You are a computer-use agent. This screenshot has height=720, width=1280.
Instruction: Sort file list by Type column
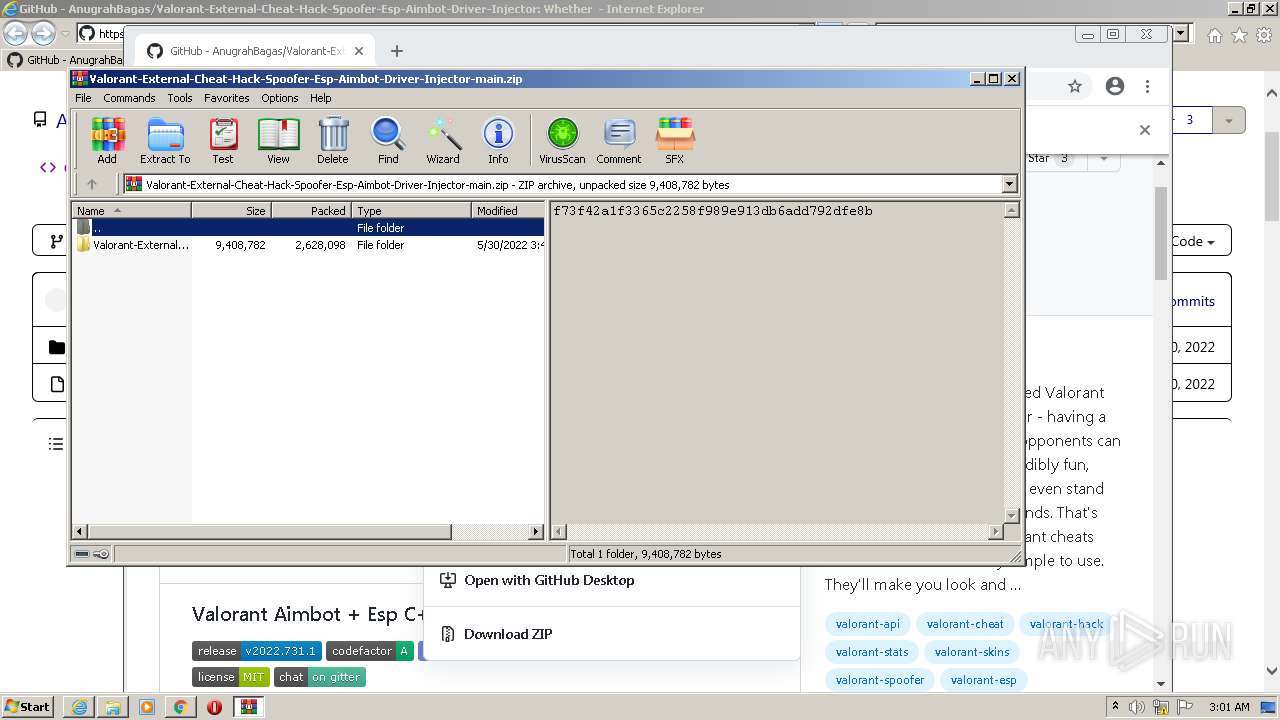pos(411,210)
